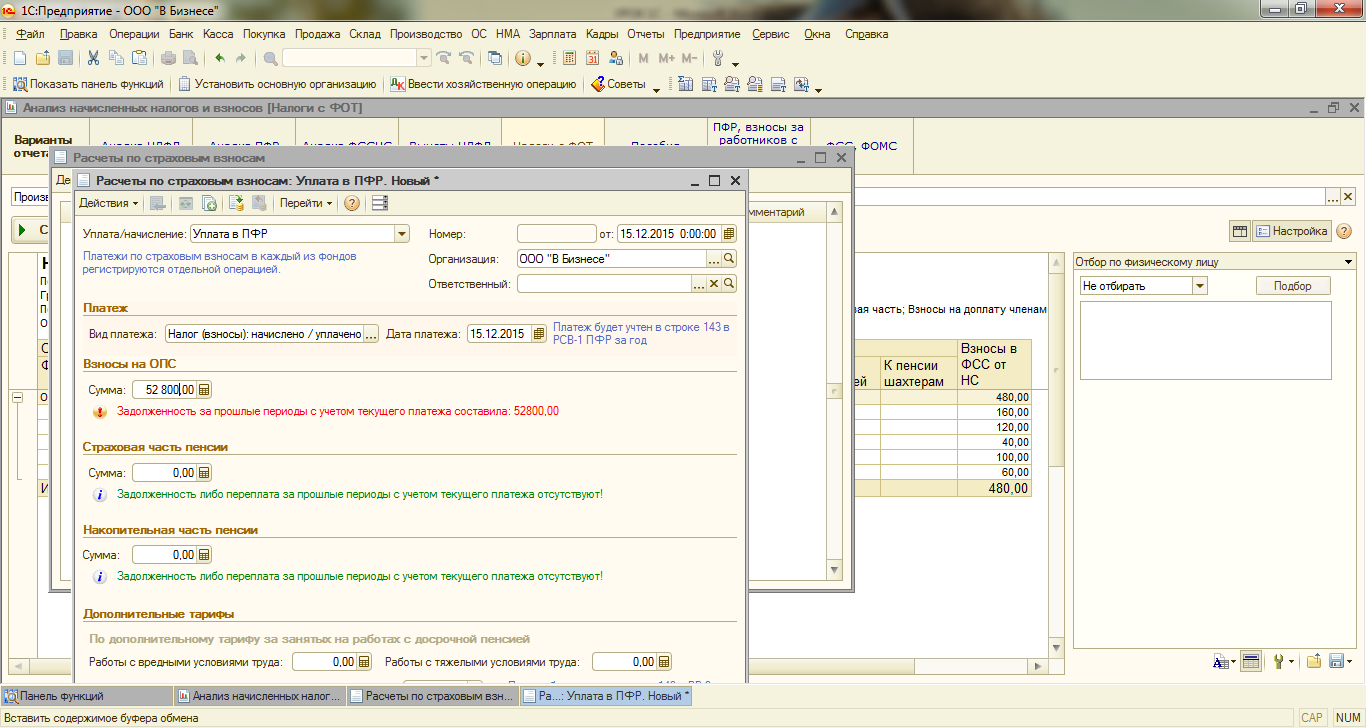Open the Сервис menu
1366x728 pixels.
click(770, 34)
